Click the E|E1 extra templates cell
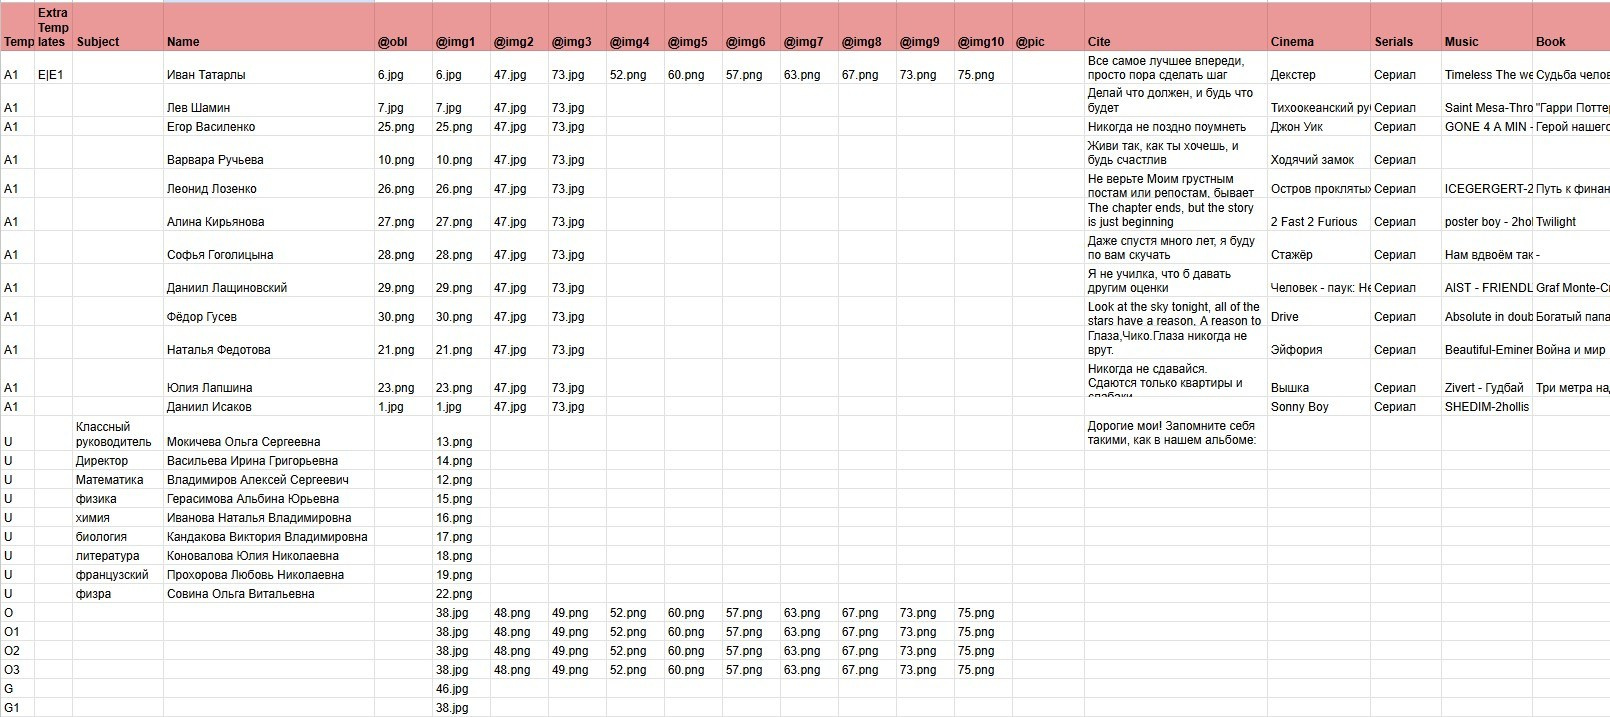This screenshot has width=1610, height=717. coord(51,75)
